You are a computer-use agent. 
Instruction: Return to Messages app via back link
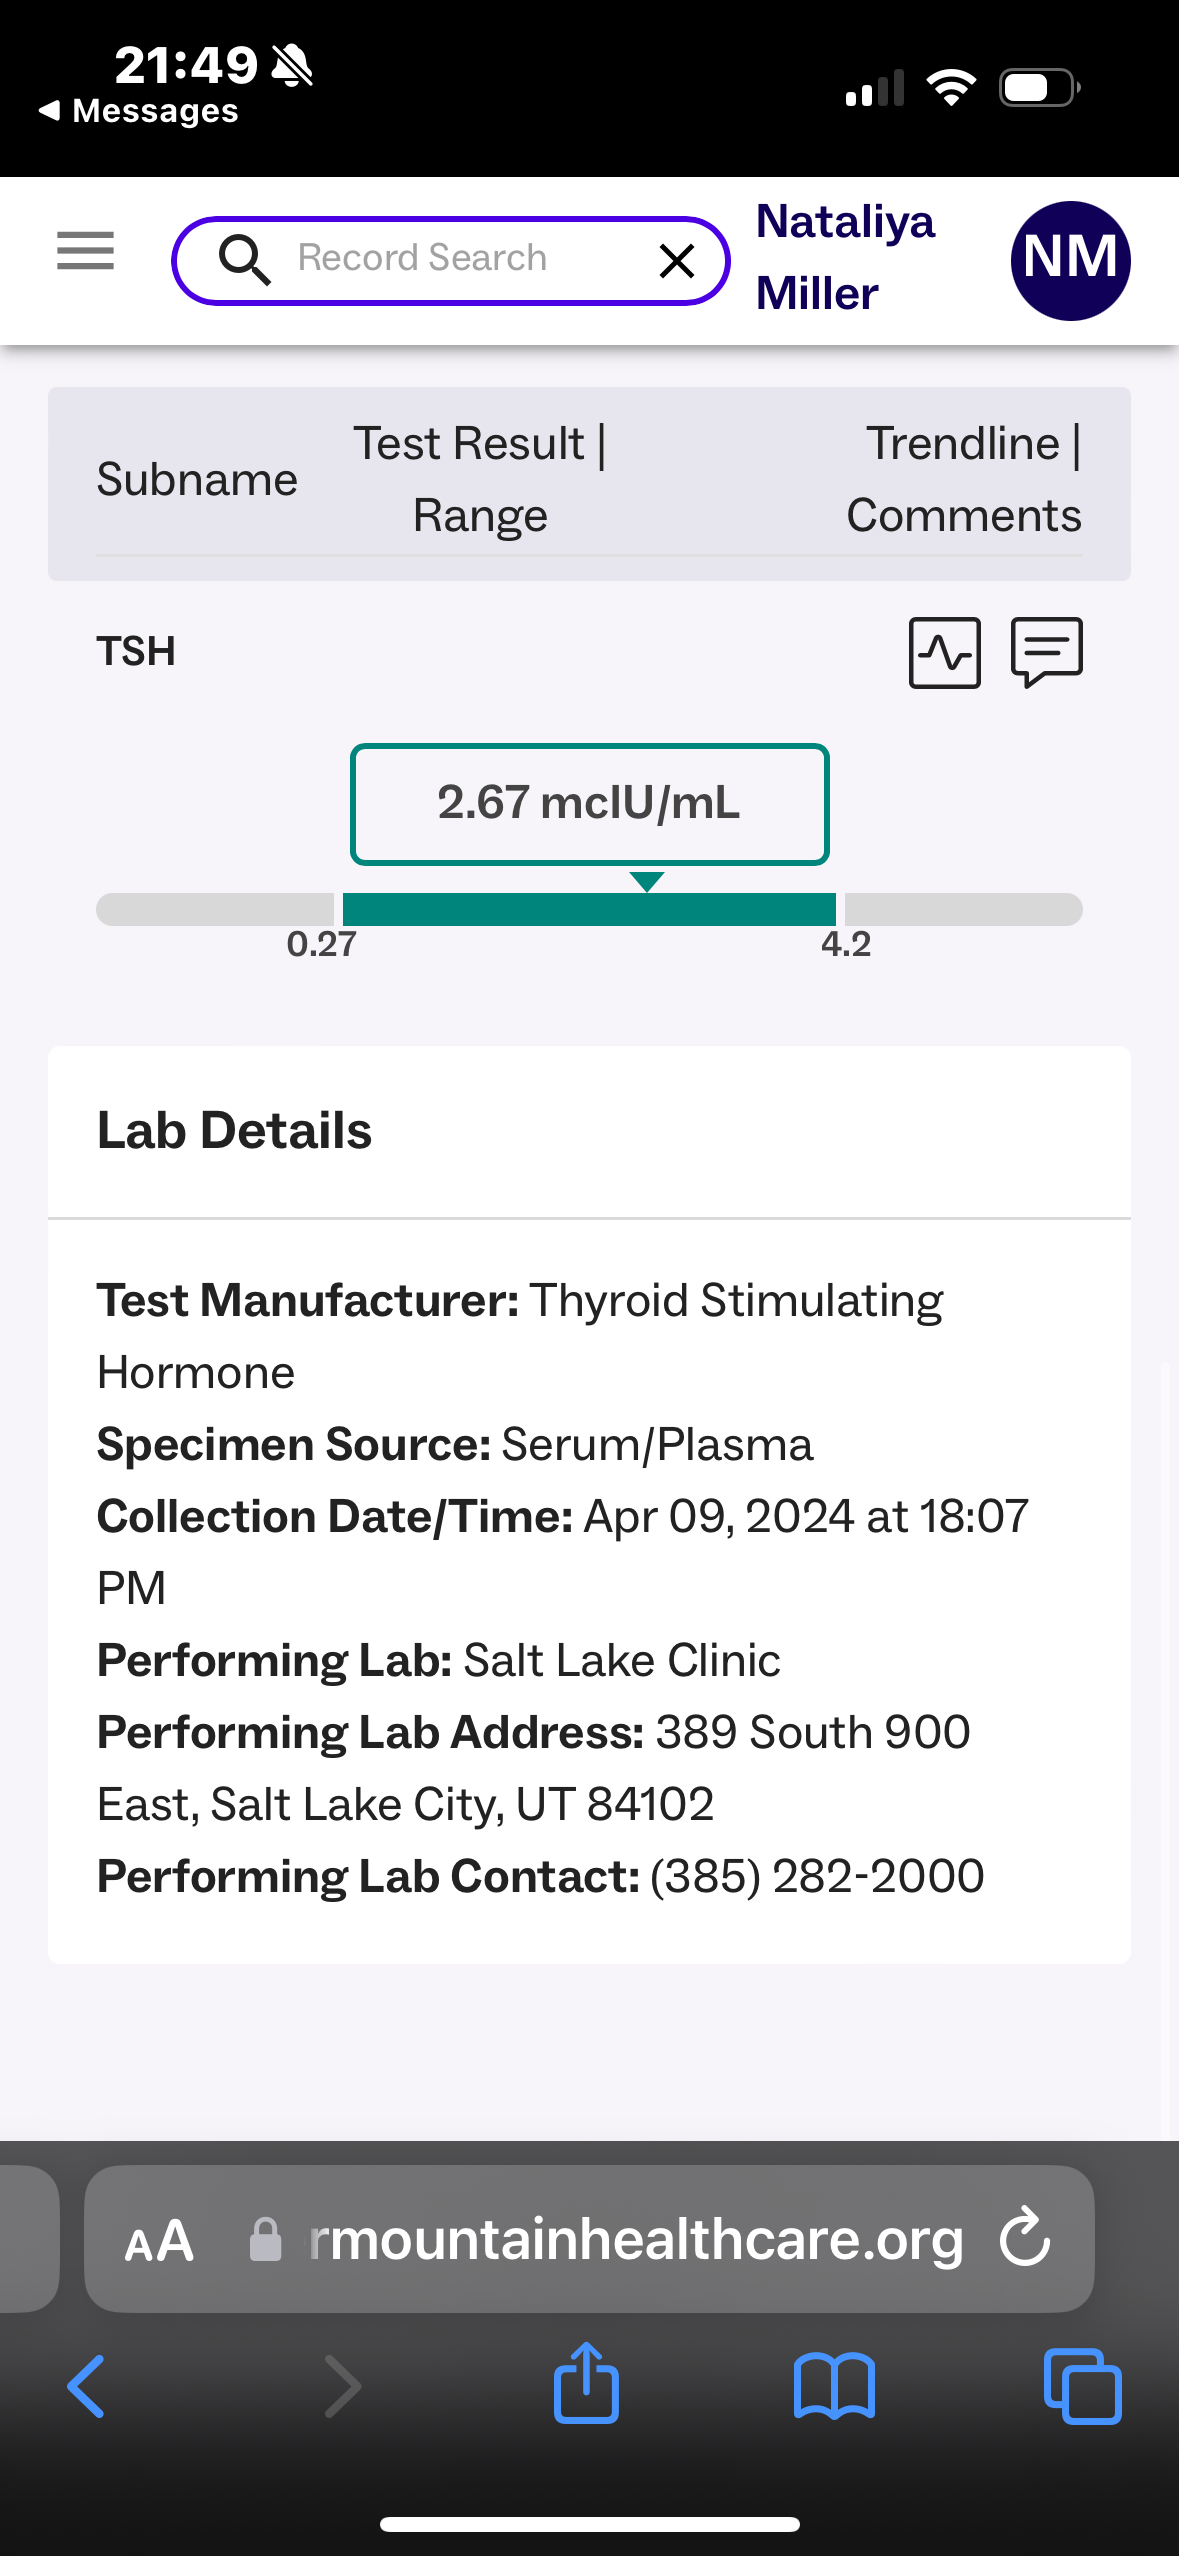click(138, 111)
